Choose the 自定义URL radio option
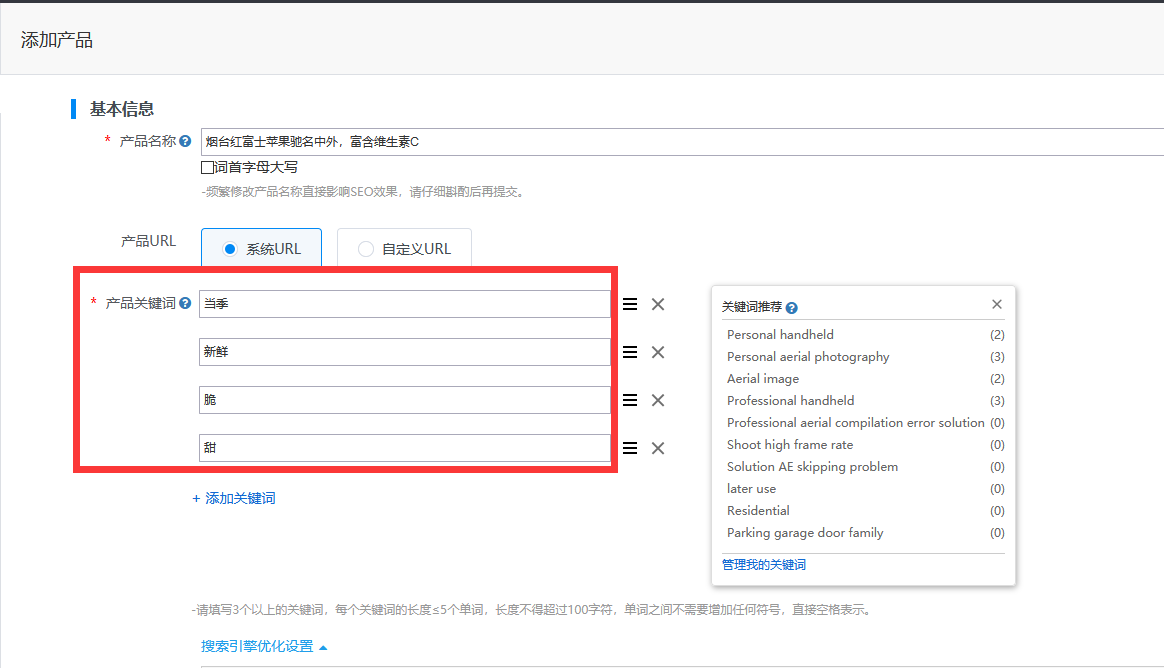 pos(366,249)
